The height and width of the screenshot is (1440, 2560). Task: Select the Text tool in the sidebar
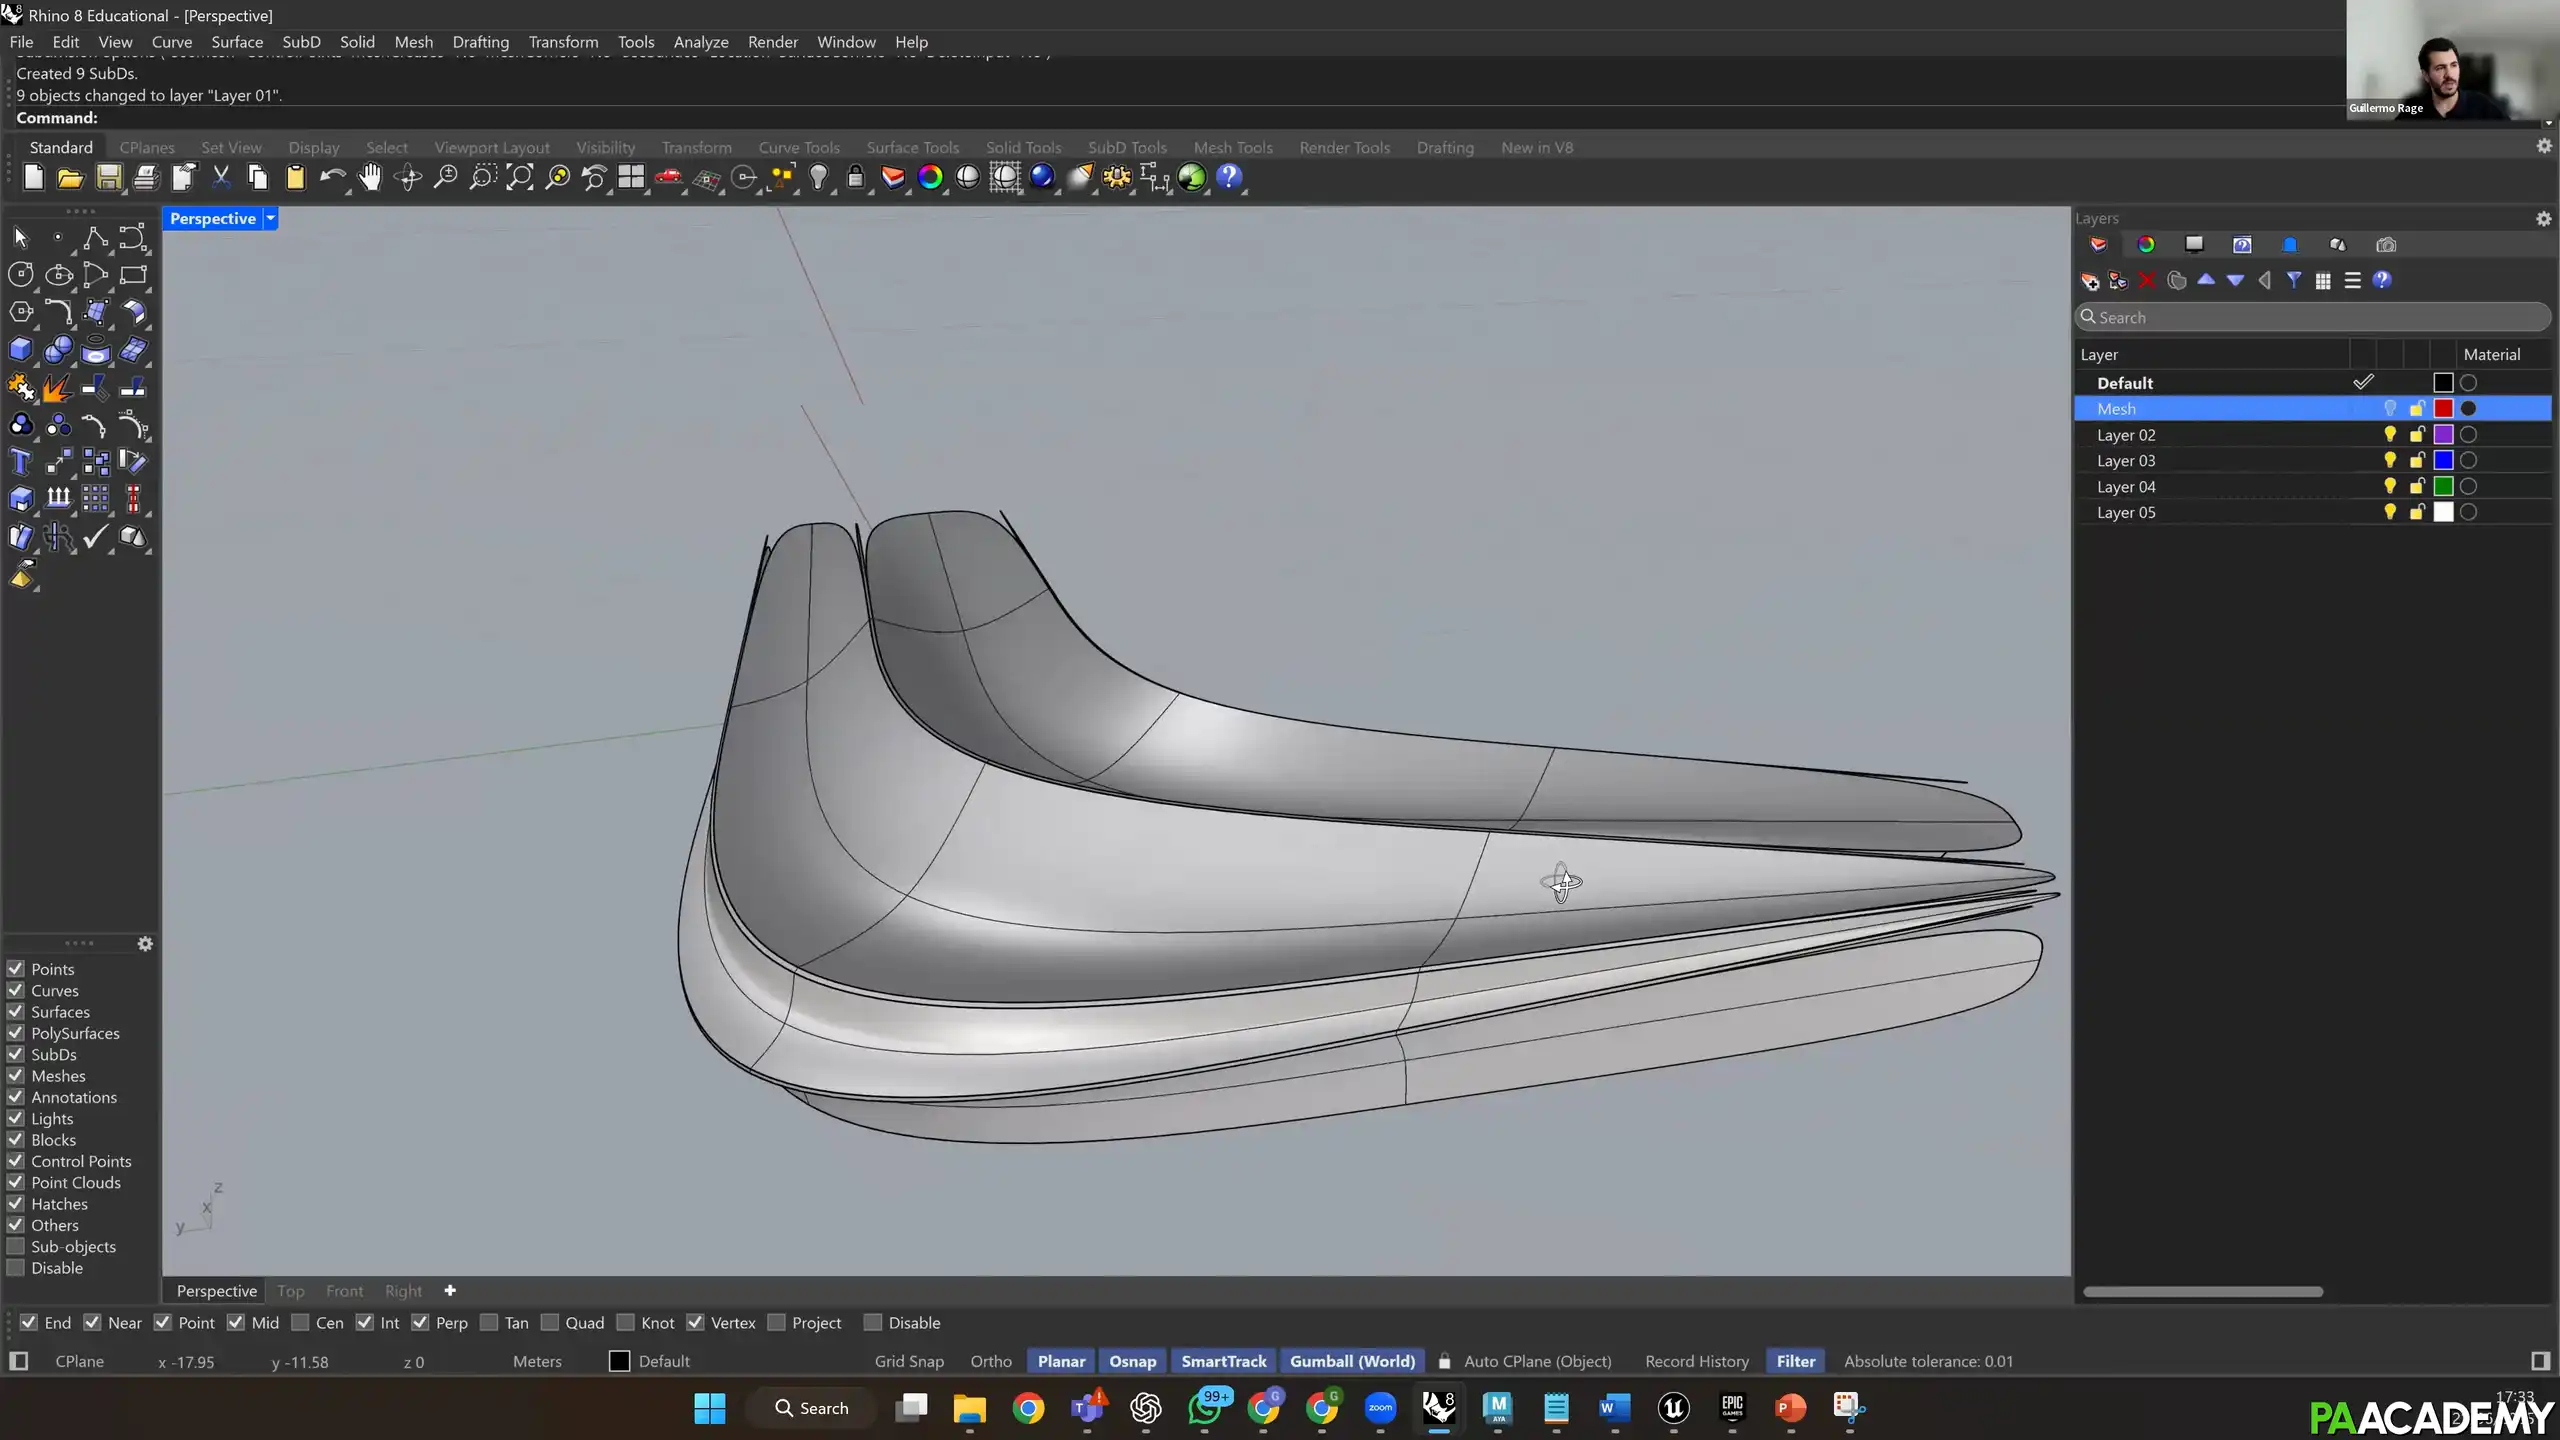coord(21,461)
